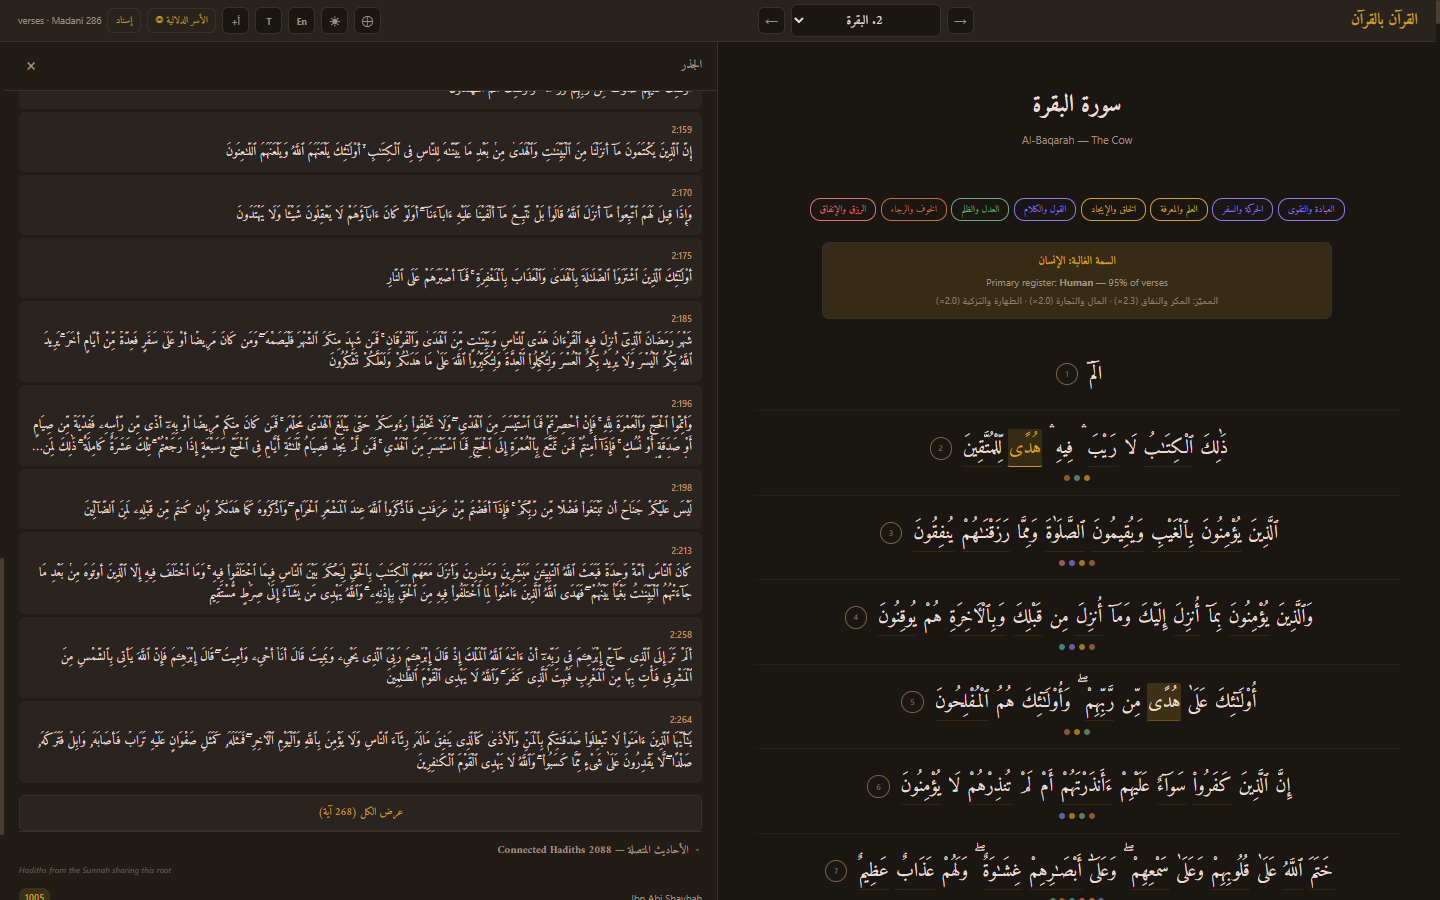The height and width of the screenshot is (900, 1440).
Task: Increase font size via the "+أ" icon
Action: click(235, 20)
